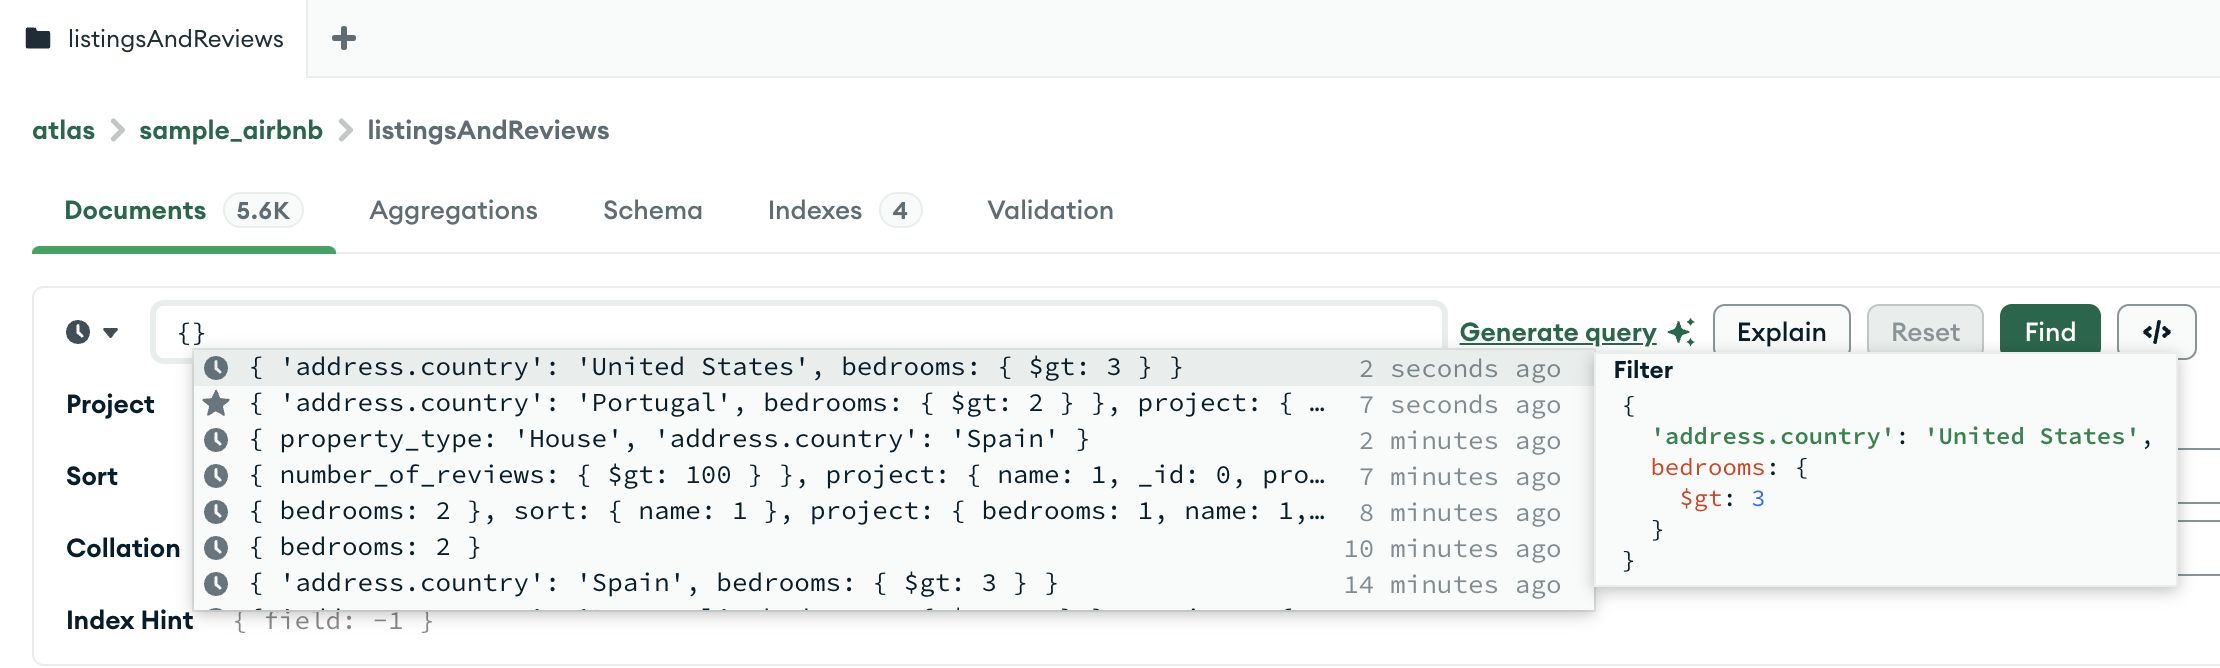Image resolution: width=2220 pixels, height=668 pixels.
Task: Open query history clock dropdown
Action: pyautogui.click(x=92, y=332)
